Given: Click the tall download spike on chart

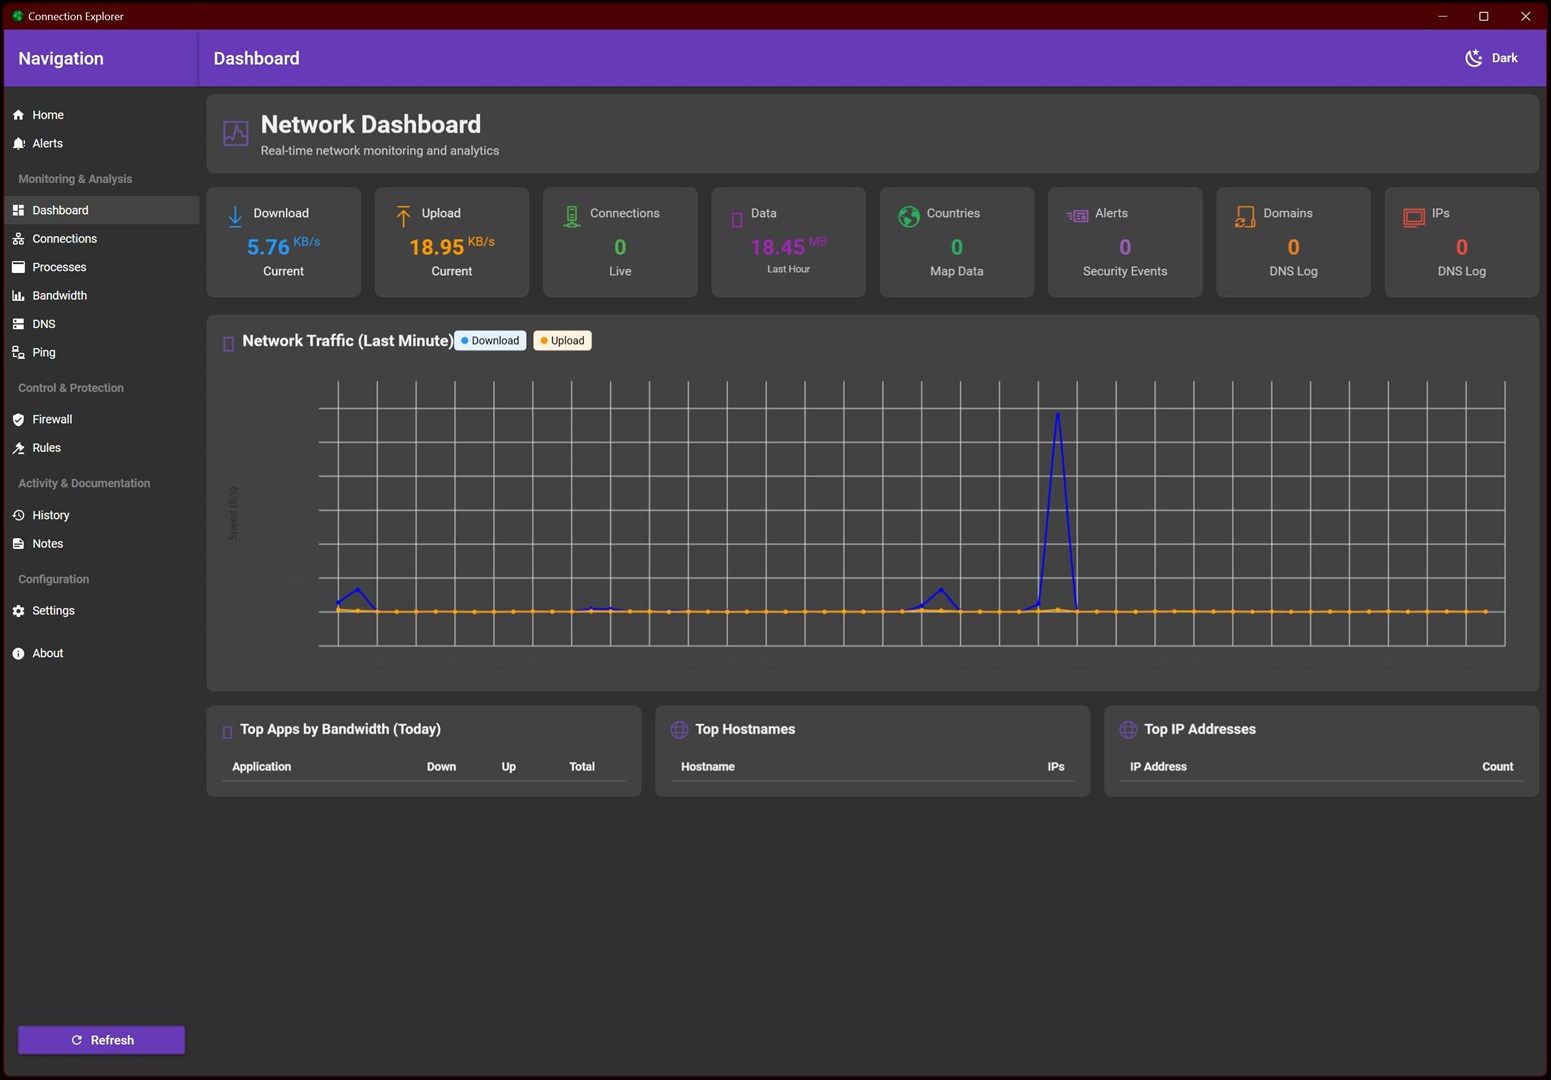Looking at the screenshot, I should tap(1057, 415).
